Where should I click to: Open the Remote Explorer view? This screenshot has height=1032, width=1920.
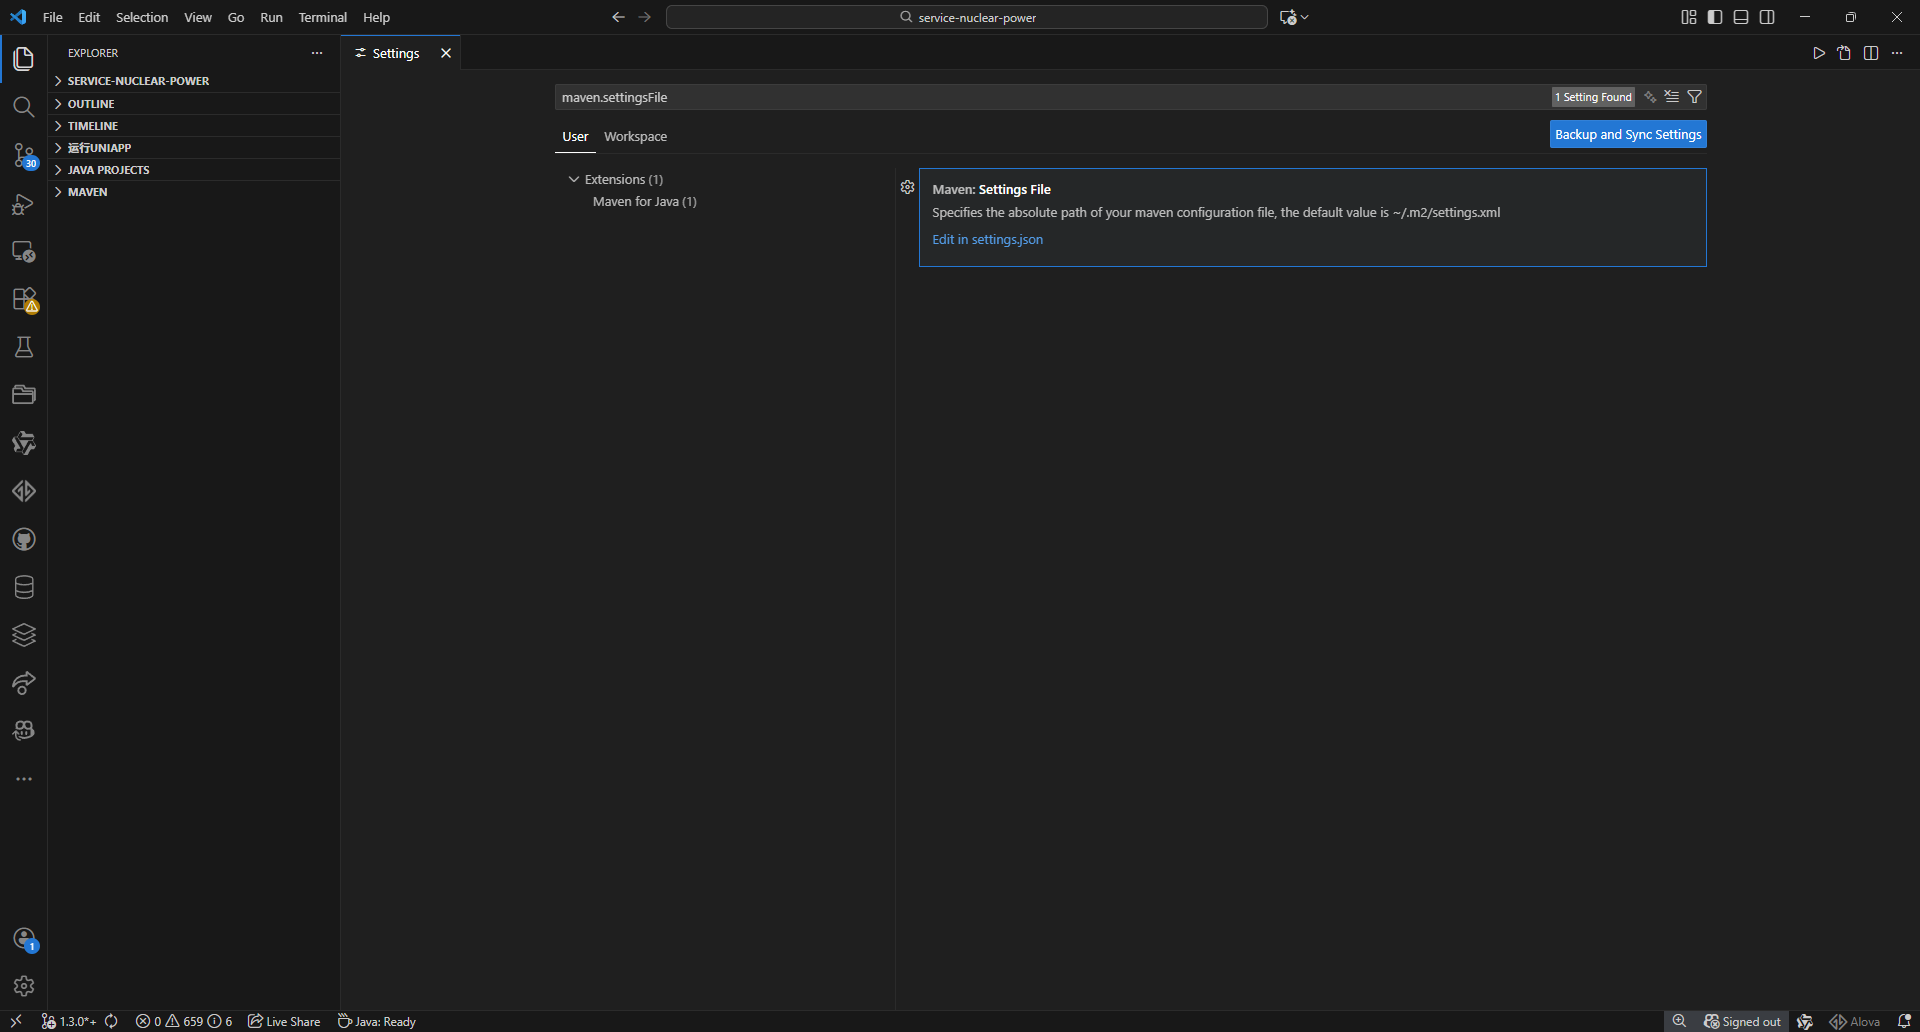click(x=24, y=251)
